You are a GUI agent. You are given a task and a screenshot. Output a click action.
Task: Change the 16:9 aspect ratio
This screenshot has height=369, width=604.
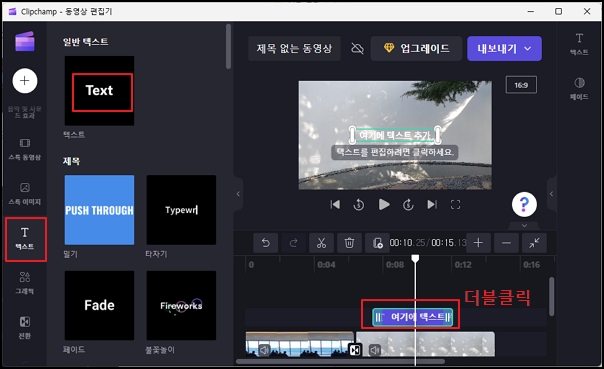(x=521, y=85)
